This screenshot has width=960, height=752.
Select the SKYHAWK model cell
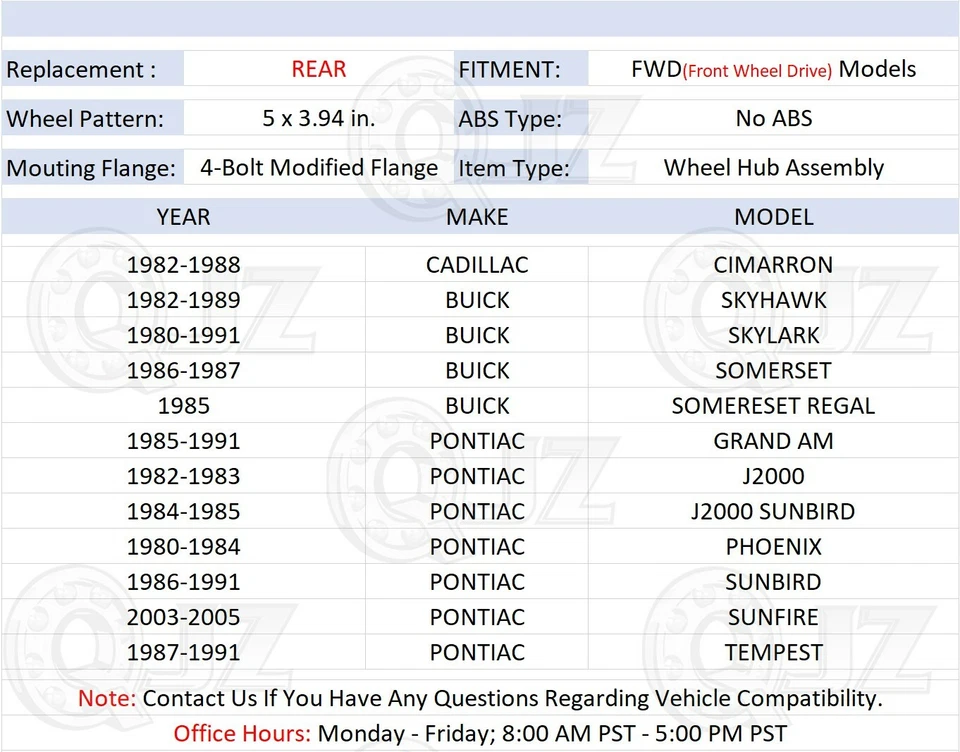[773, 300]
